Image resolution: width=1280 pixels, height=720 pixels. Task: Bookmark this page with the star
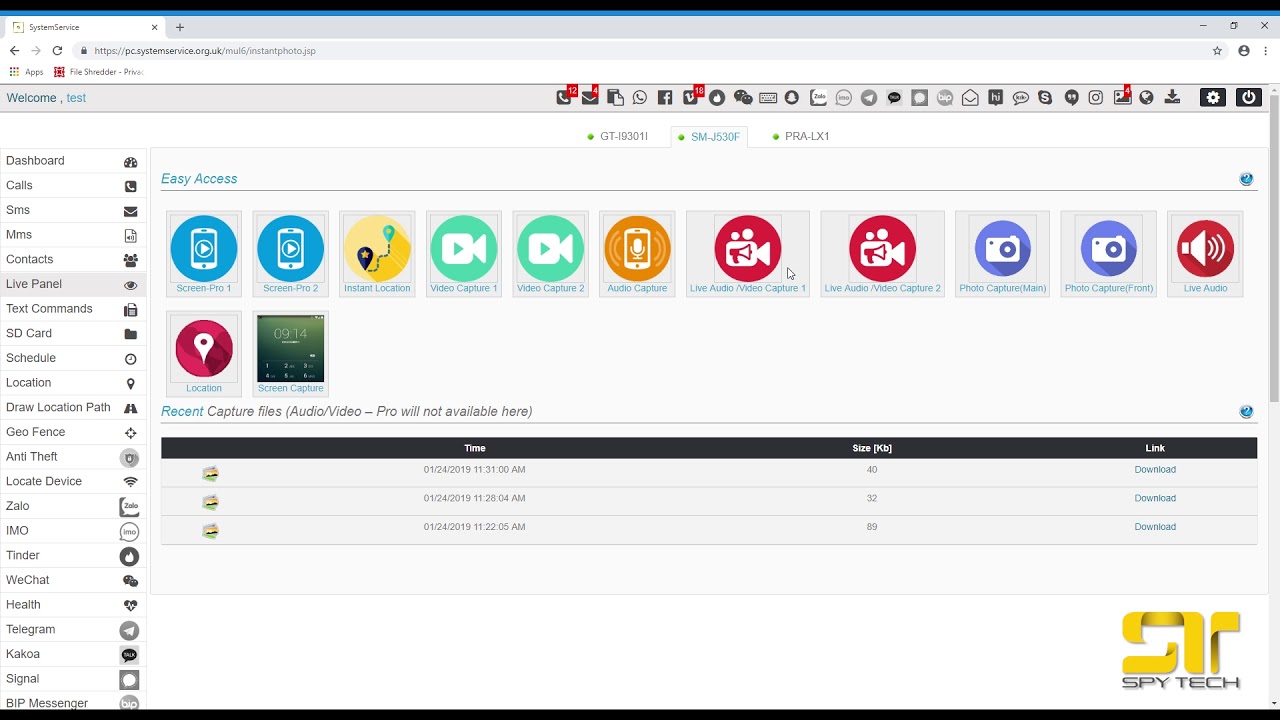click(x=1217, y=51)
